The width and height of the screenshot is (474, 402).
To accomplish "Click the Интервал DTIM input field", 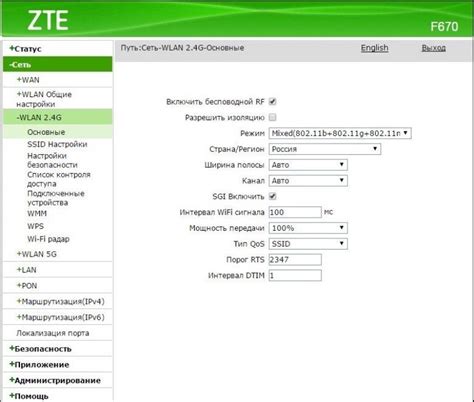I will click(295, 275).
